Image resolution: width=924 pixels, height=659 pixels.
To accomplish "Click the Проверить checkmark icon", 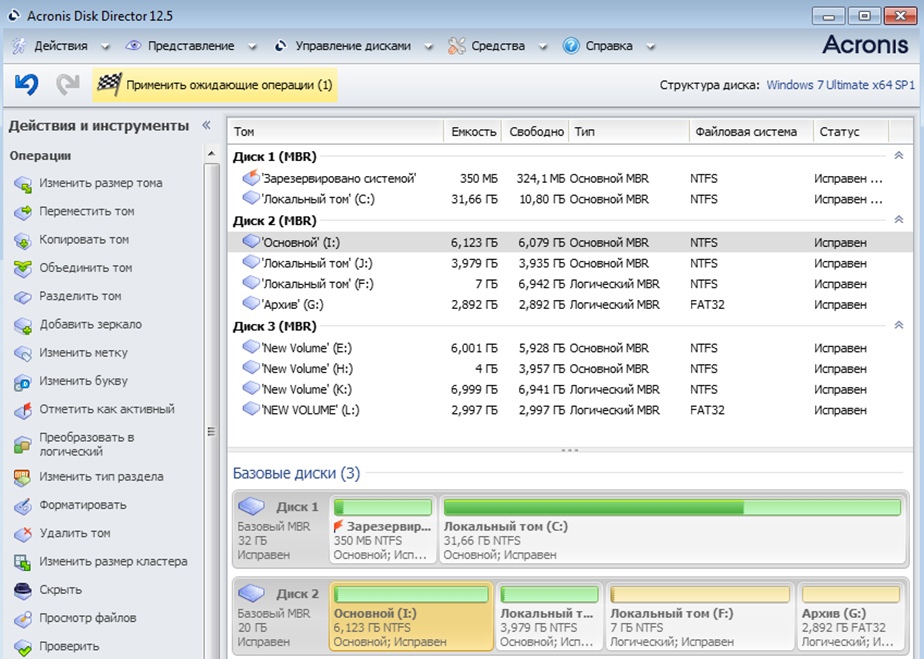I will click(x=22, y=647).
